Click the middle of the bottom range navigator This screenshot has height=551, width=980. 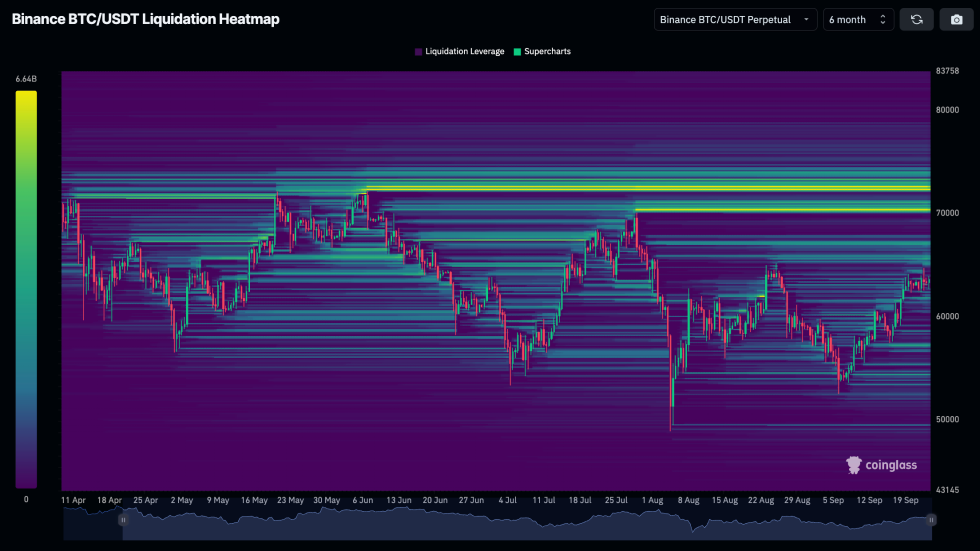tap(527, 522)
